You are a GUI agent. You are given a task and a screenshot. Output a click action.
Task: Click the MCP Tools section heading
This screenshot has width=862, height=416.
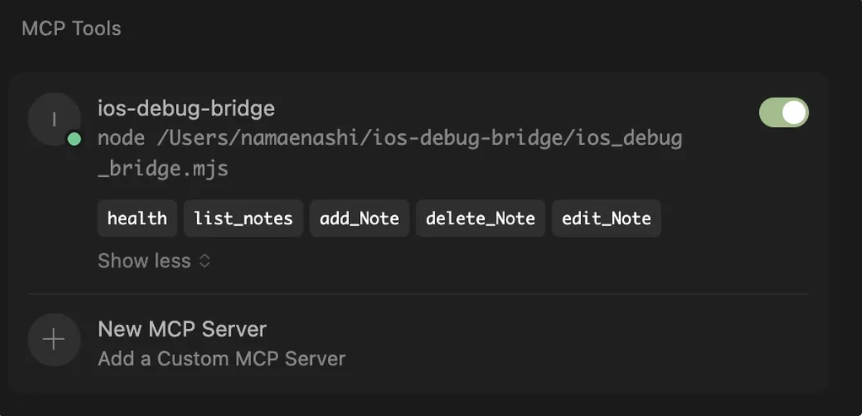pos(71,29)
